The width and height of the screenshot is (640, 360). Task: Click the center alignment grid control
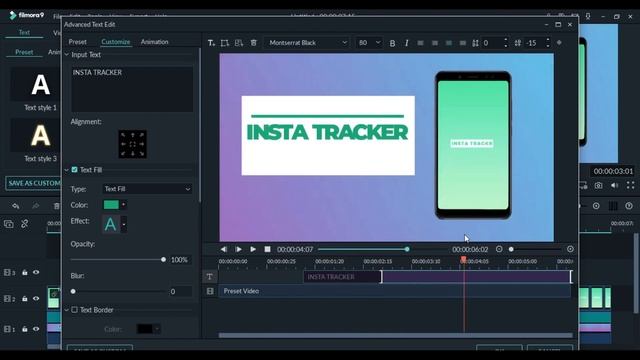click(x=132, y=144)
